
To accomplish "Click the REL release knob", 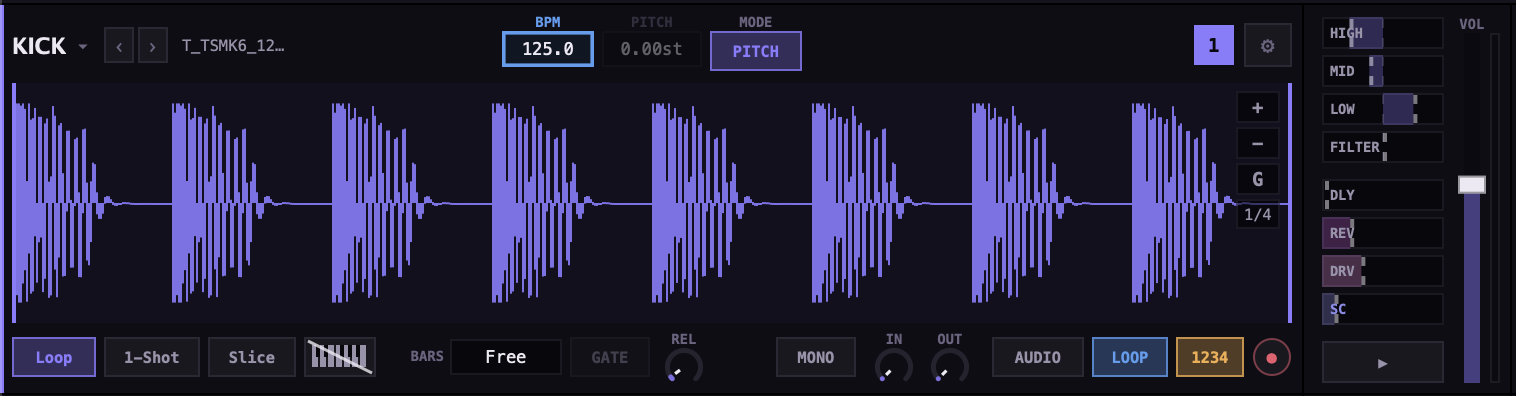I will [x=684, y=366].
